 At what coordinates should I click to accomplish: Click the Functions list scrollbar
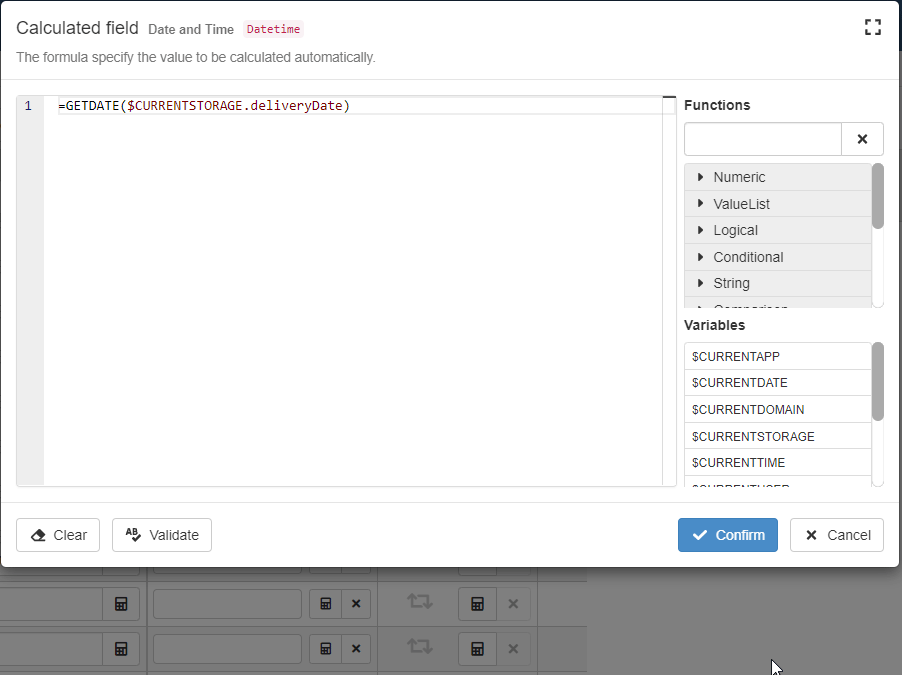[x=878, y=196]
